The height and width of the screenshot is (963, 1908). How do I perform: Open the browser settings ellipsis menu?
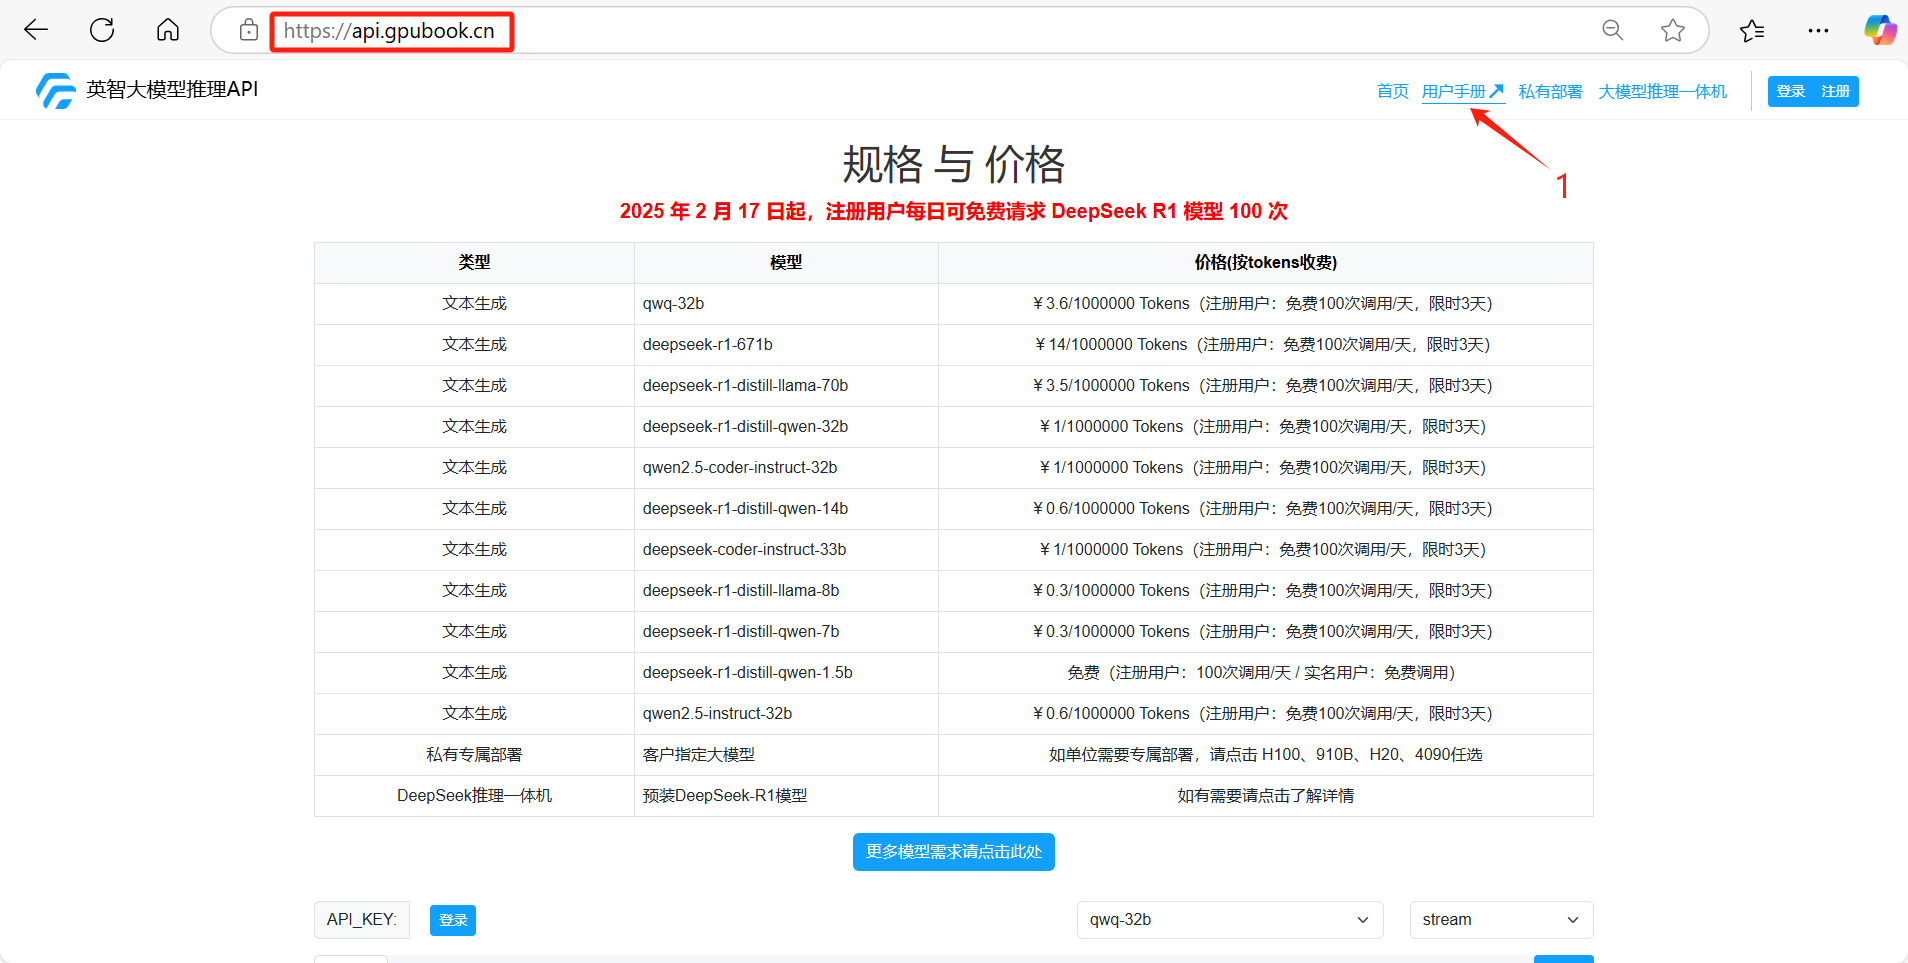pos(1818,30)
